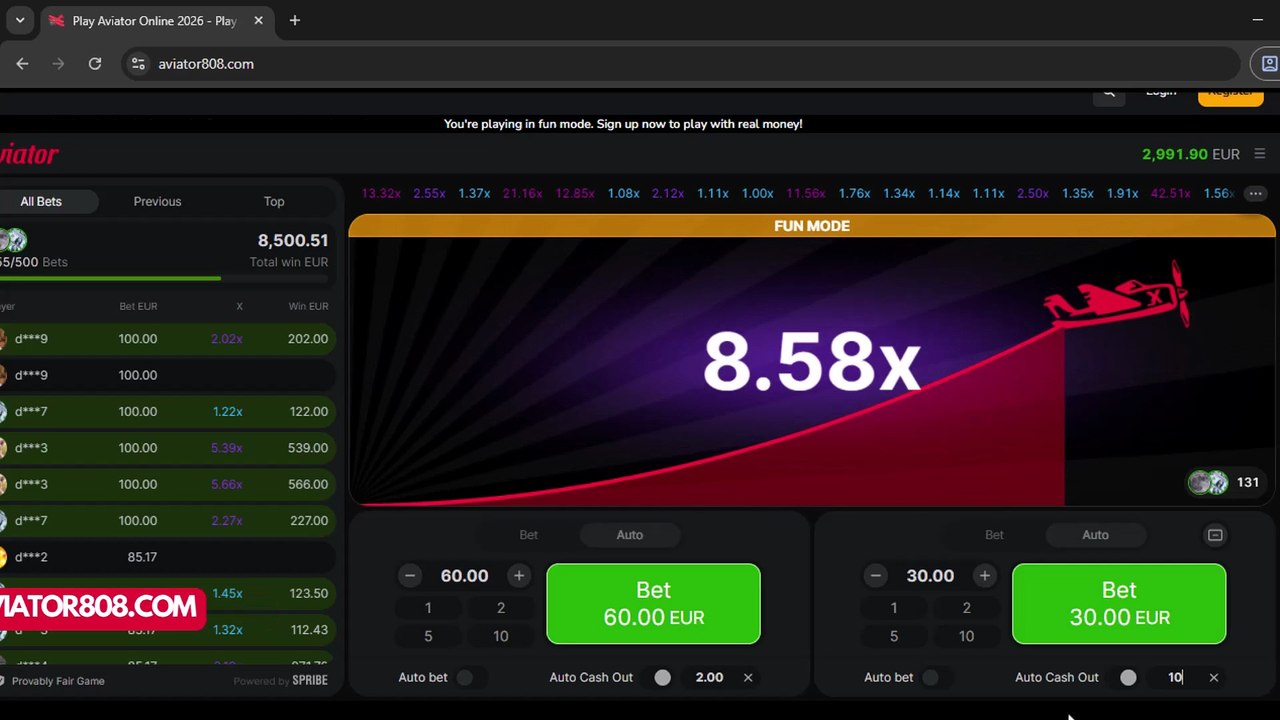Click the 2.50x round history multiplier
The height and width of the screenshot is (720, 1280).
coord(1033,193)
